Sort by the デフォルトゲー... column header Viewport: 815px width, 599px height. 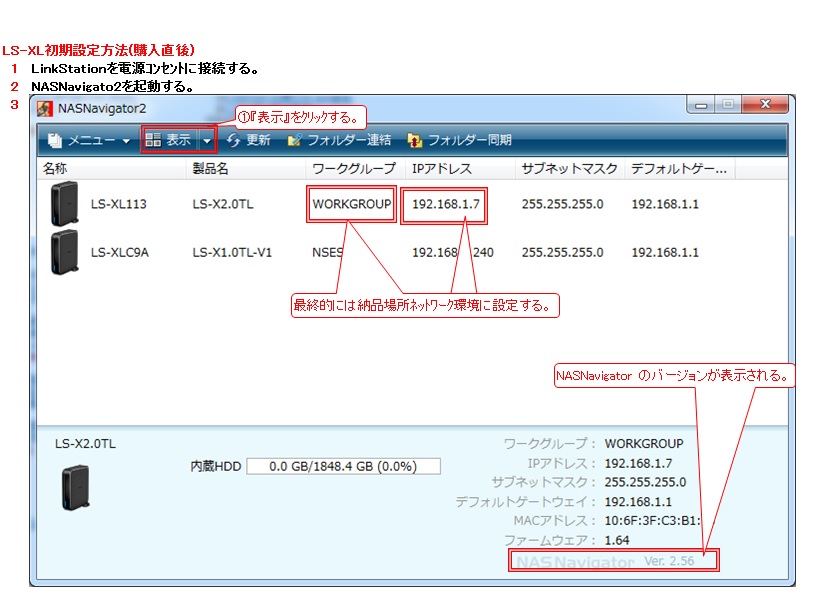point(680,168)
